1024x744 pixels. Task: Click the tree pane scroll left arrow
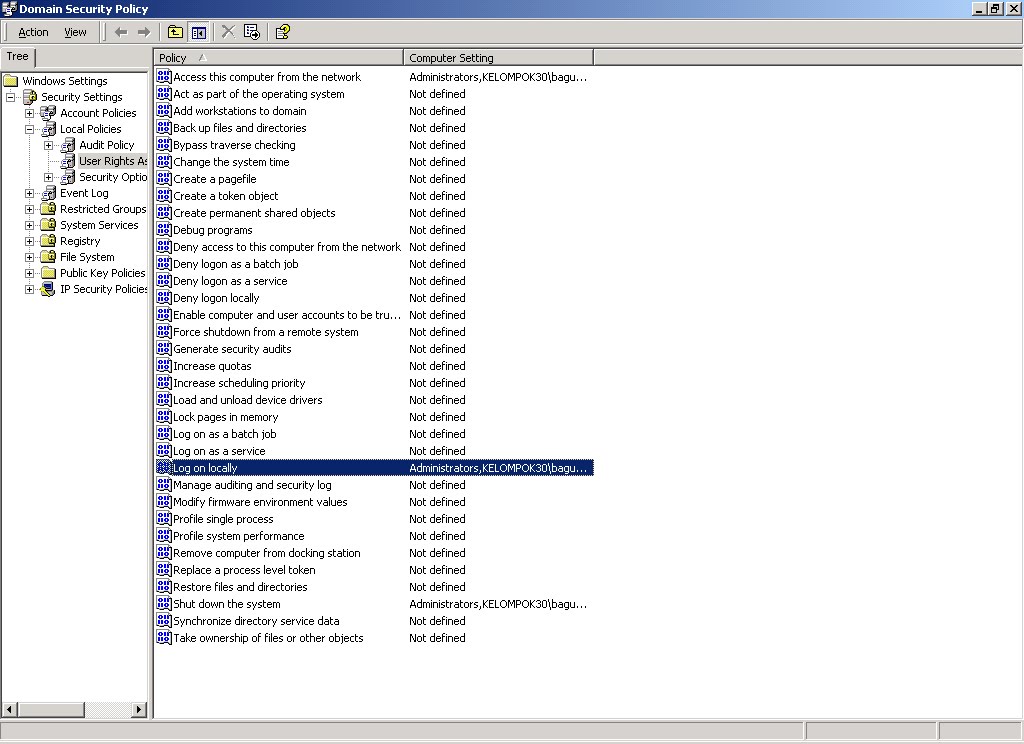pyautogui.click(x=9, y=709)
